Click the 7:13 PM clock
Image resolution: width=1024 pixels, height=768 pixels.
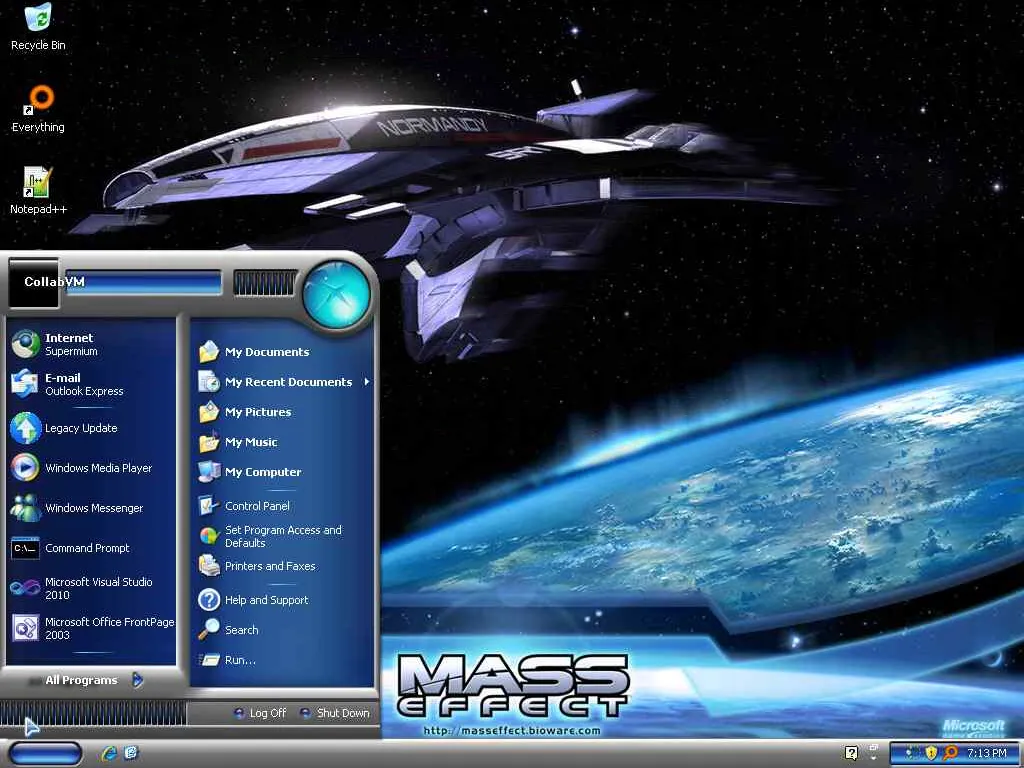click(986, 753)
